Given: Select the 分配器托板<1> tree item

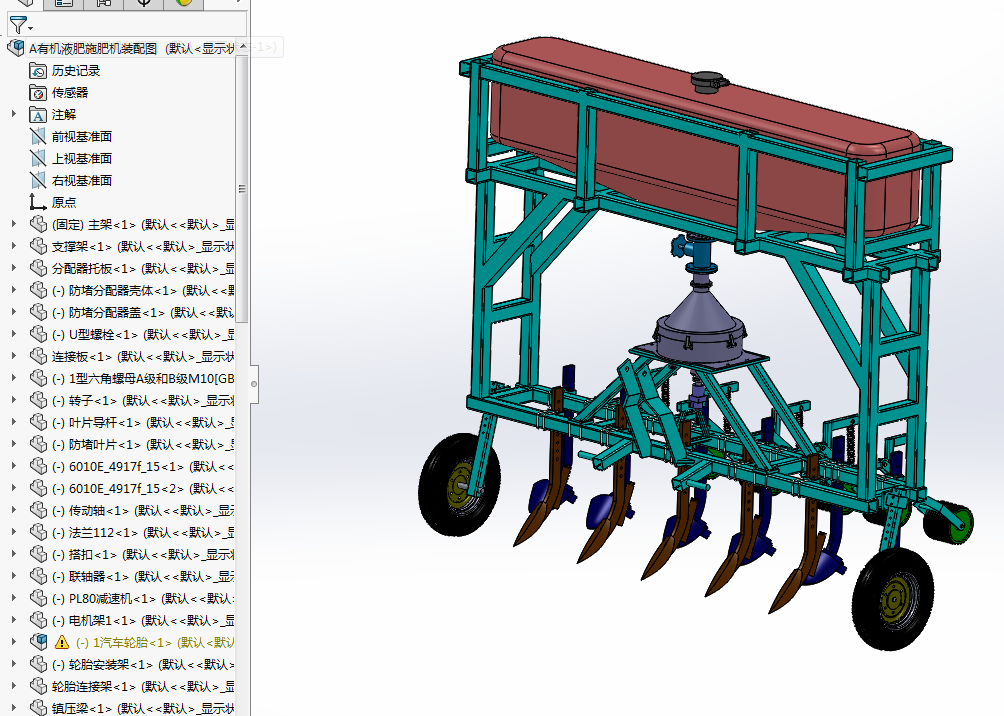Looking at the screenshot, I should (x=142, y=268).
